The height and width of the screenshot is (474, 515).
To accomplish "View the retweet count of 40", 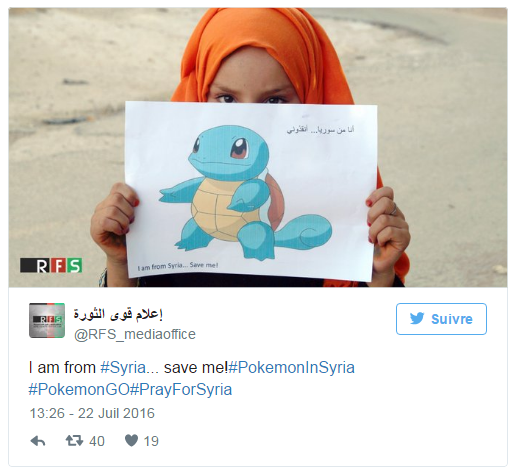I will (x=97, y=441).
